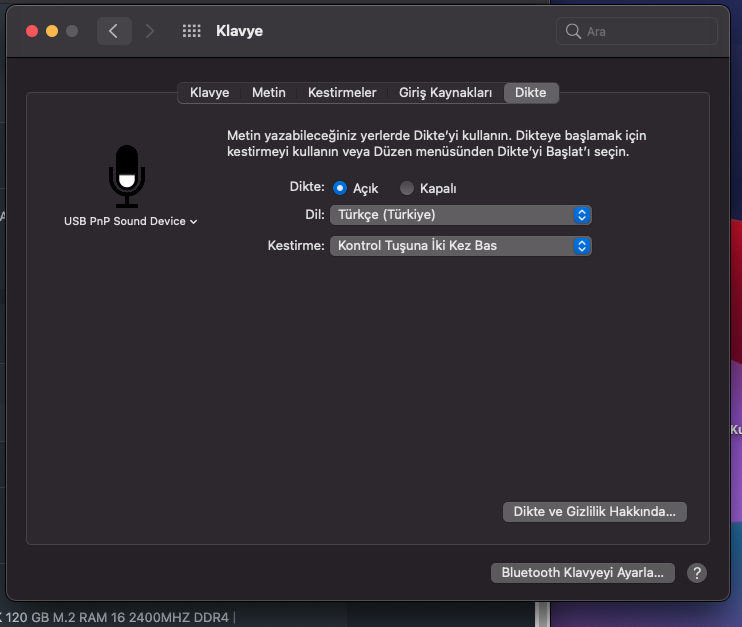Click Dikte ve Gizlilik Hakkında button
The width and height of the screenshot is (742, 627).
click(x=594, y=511)
